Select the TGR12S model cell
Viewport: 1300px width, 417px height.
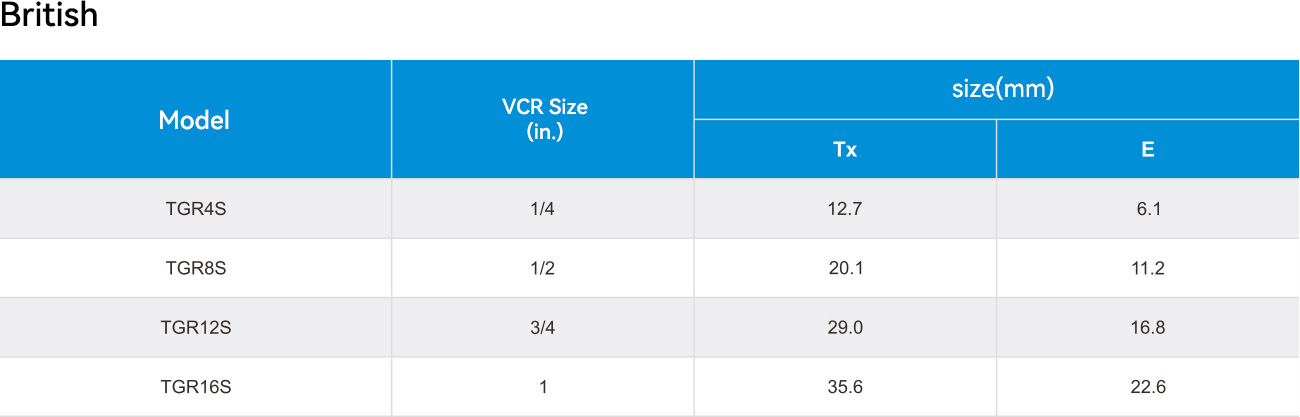click(195, 327)
